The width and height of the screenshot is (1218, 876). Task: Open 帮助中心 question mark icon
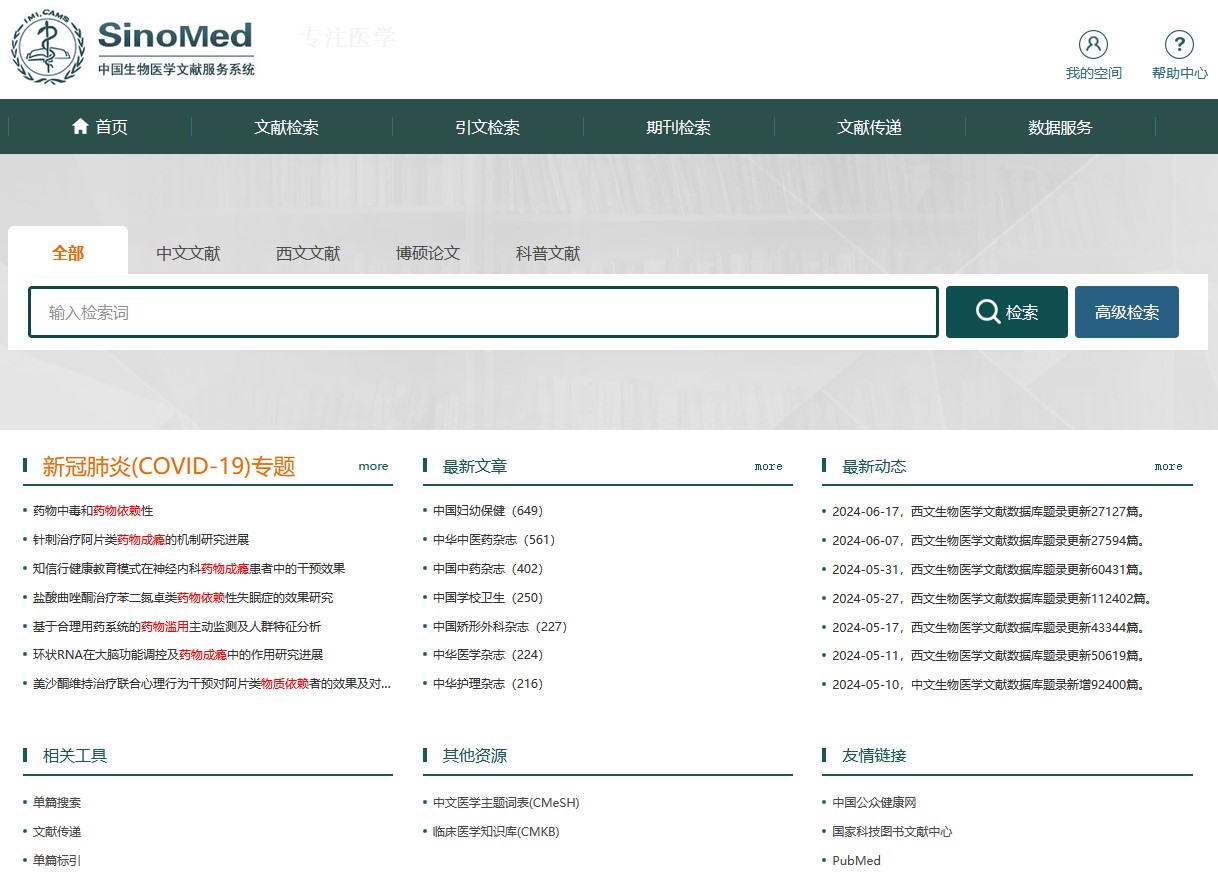pyautogui.click(x=1179, y=44)
